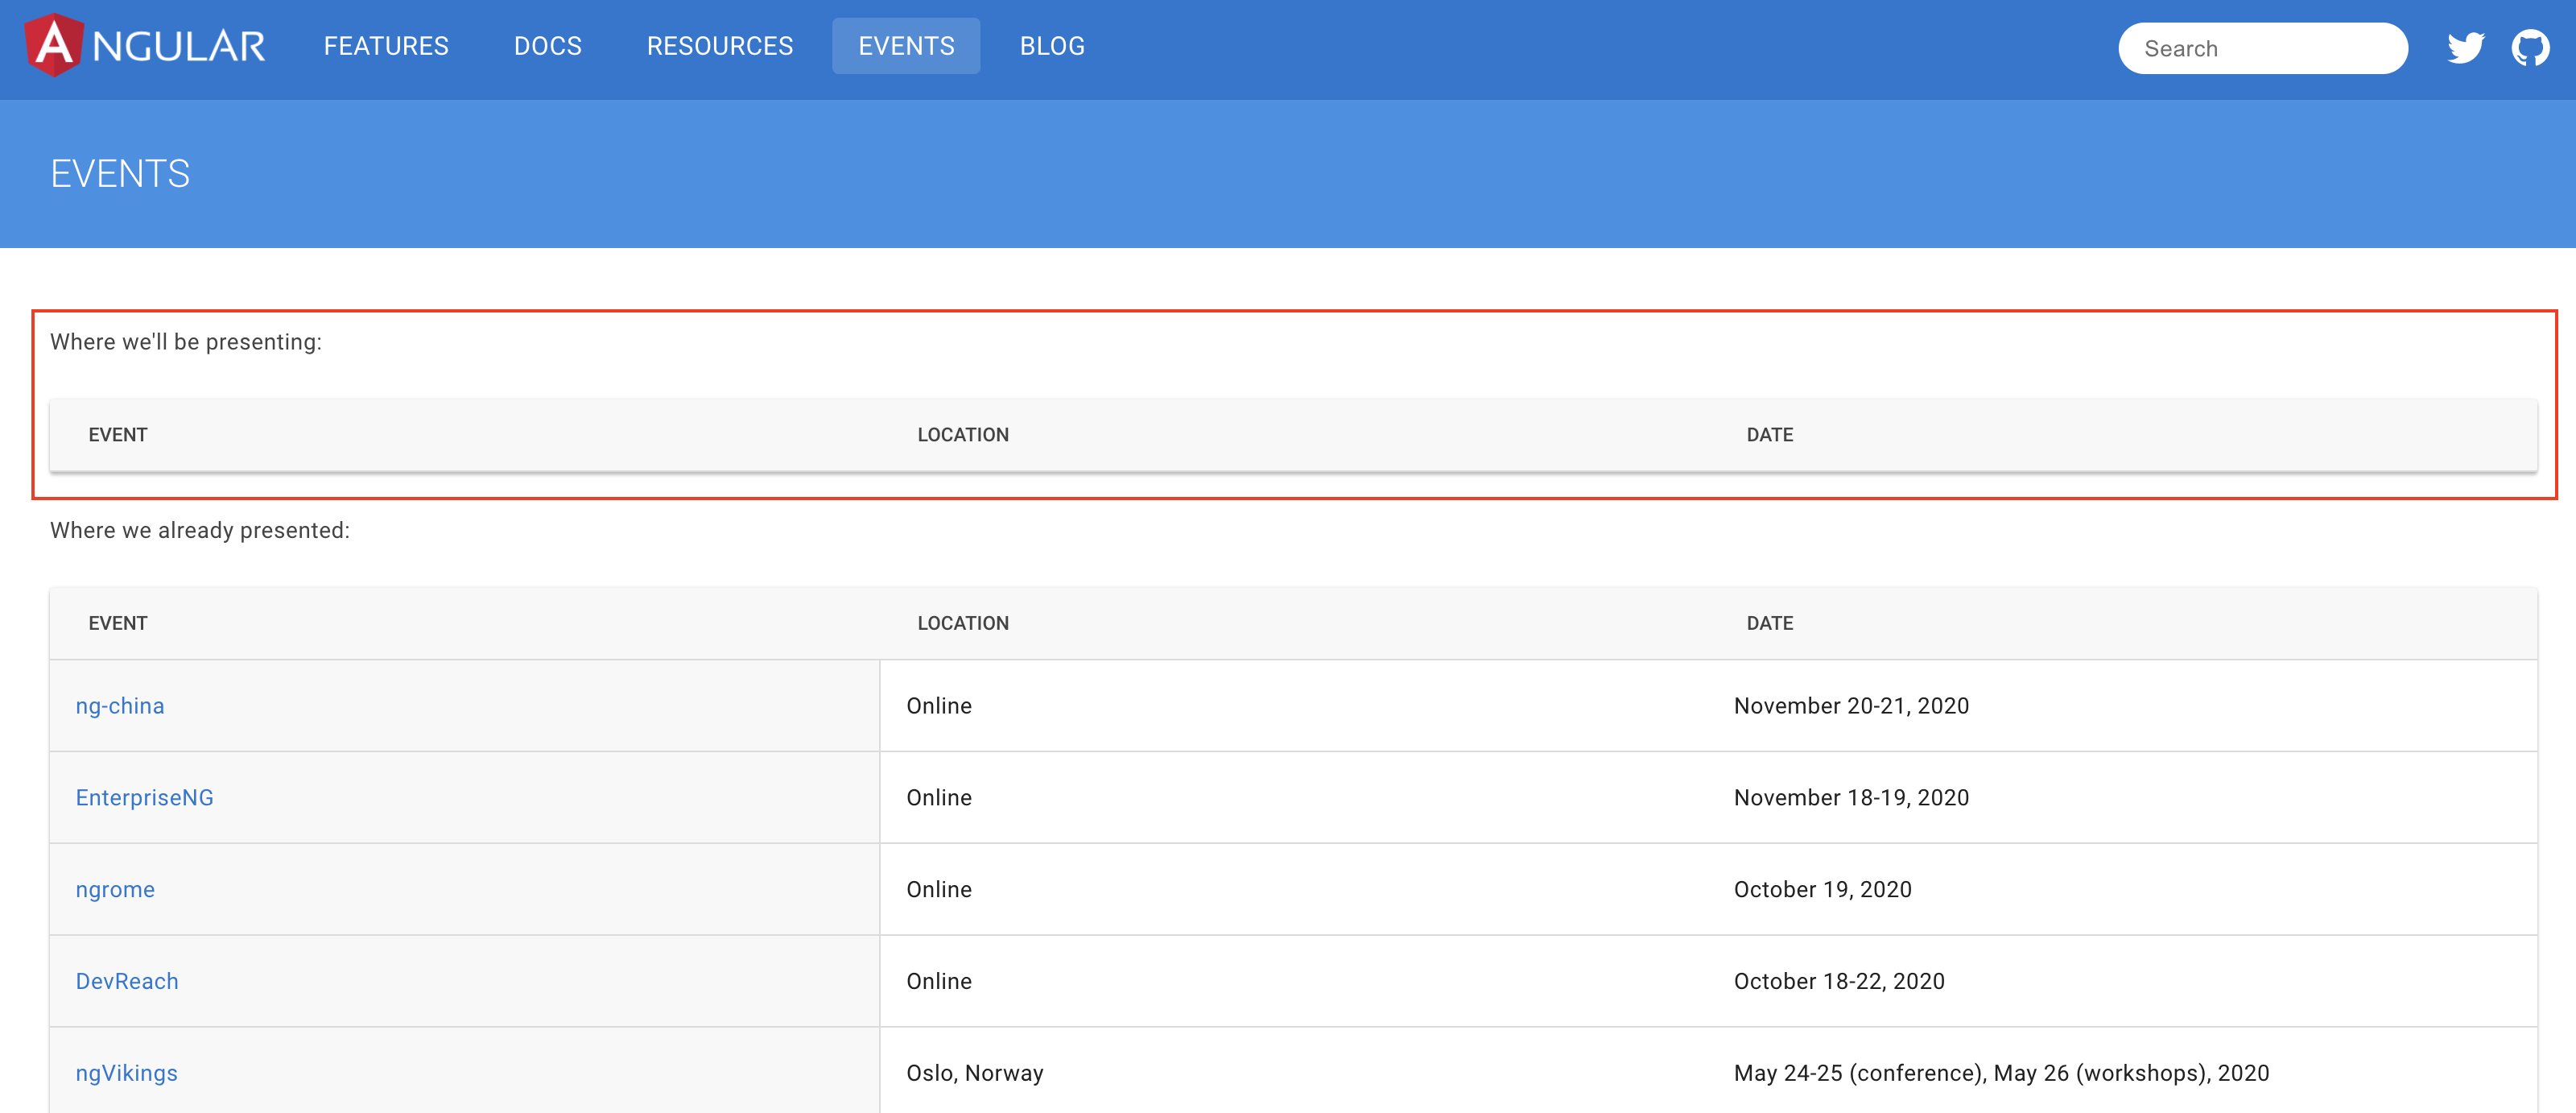The width and height of the screenshot is (2576, 1113).
Task: Focus the Search input field
Action: (2262, 48)
